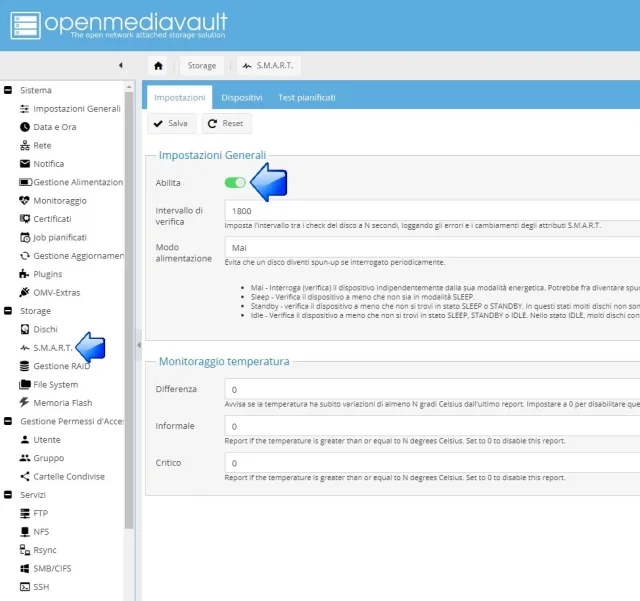640x601 pixels.
Task: Open Monitoraggio in sidebar
Action: click(59, 201)
